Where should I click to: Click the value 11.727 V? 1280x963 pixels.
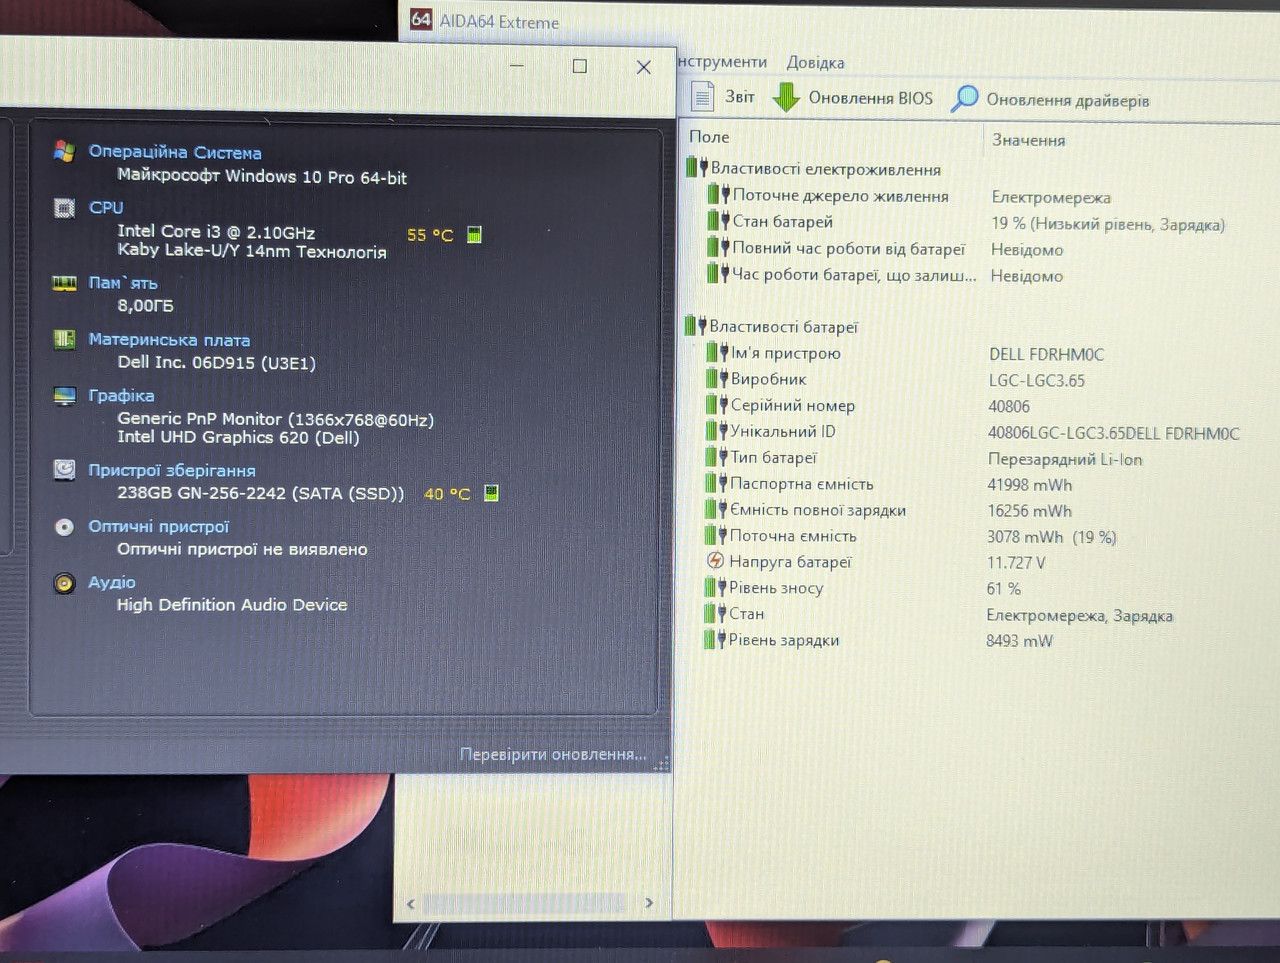[1016, 562]
